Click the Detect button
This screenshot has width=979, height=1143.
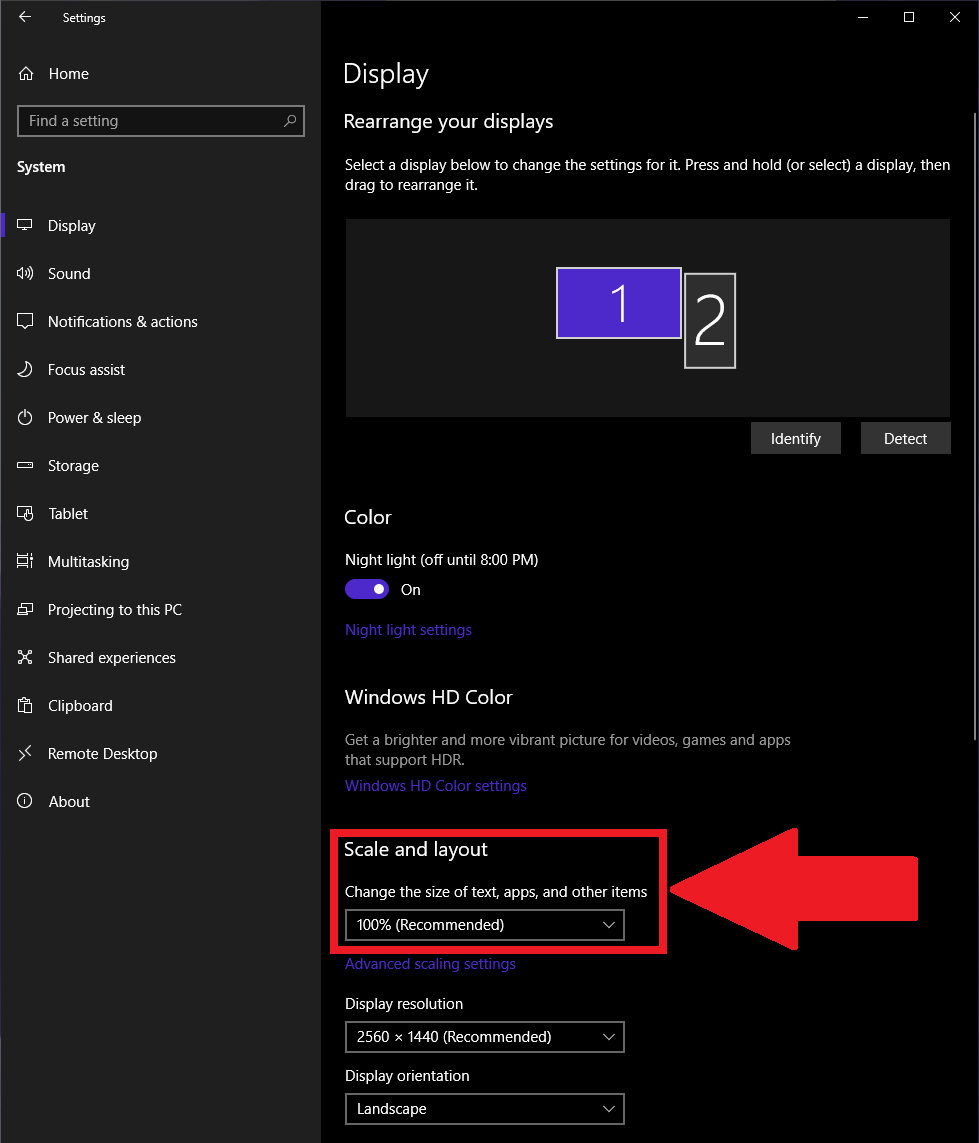(905, 438)
